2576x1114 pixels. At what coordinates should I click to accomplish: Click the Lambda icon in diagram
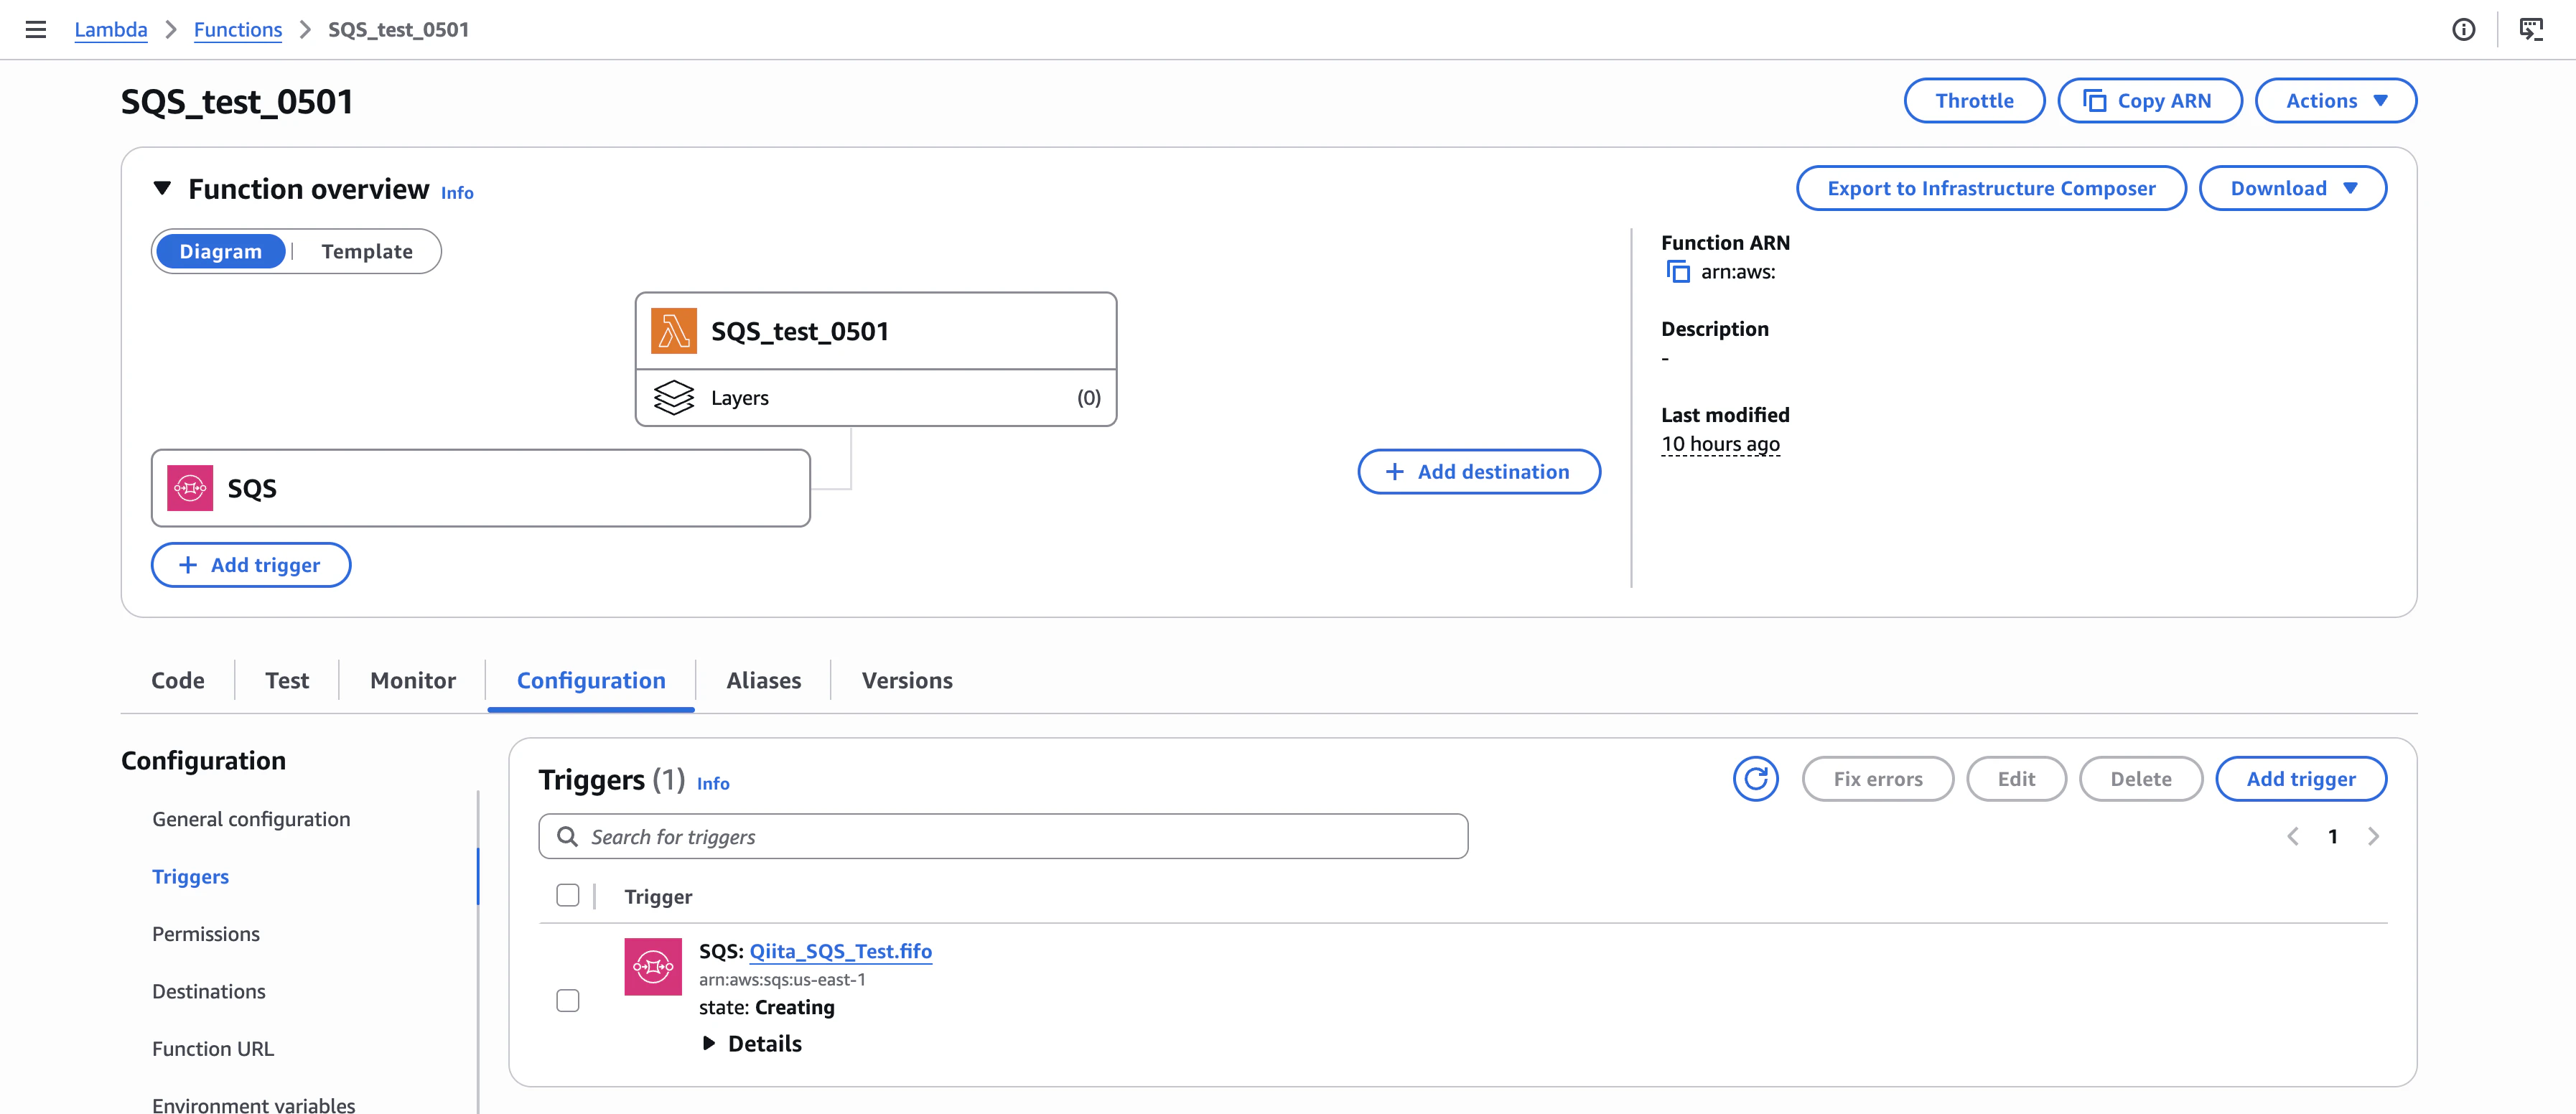[x=674, y=331]
